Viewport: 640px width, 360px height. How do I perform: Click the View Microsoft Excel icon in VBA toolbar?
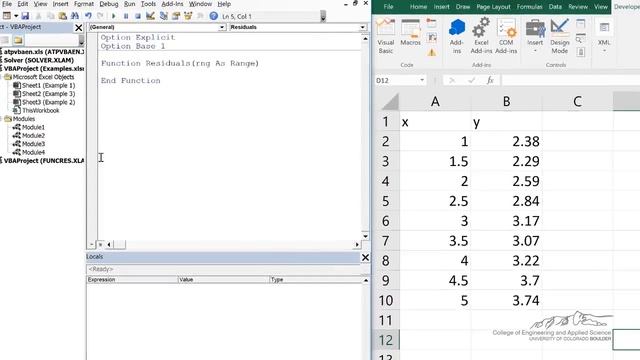tap(7, 16)
